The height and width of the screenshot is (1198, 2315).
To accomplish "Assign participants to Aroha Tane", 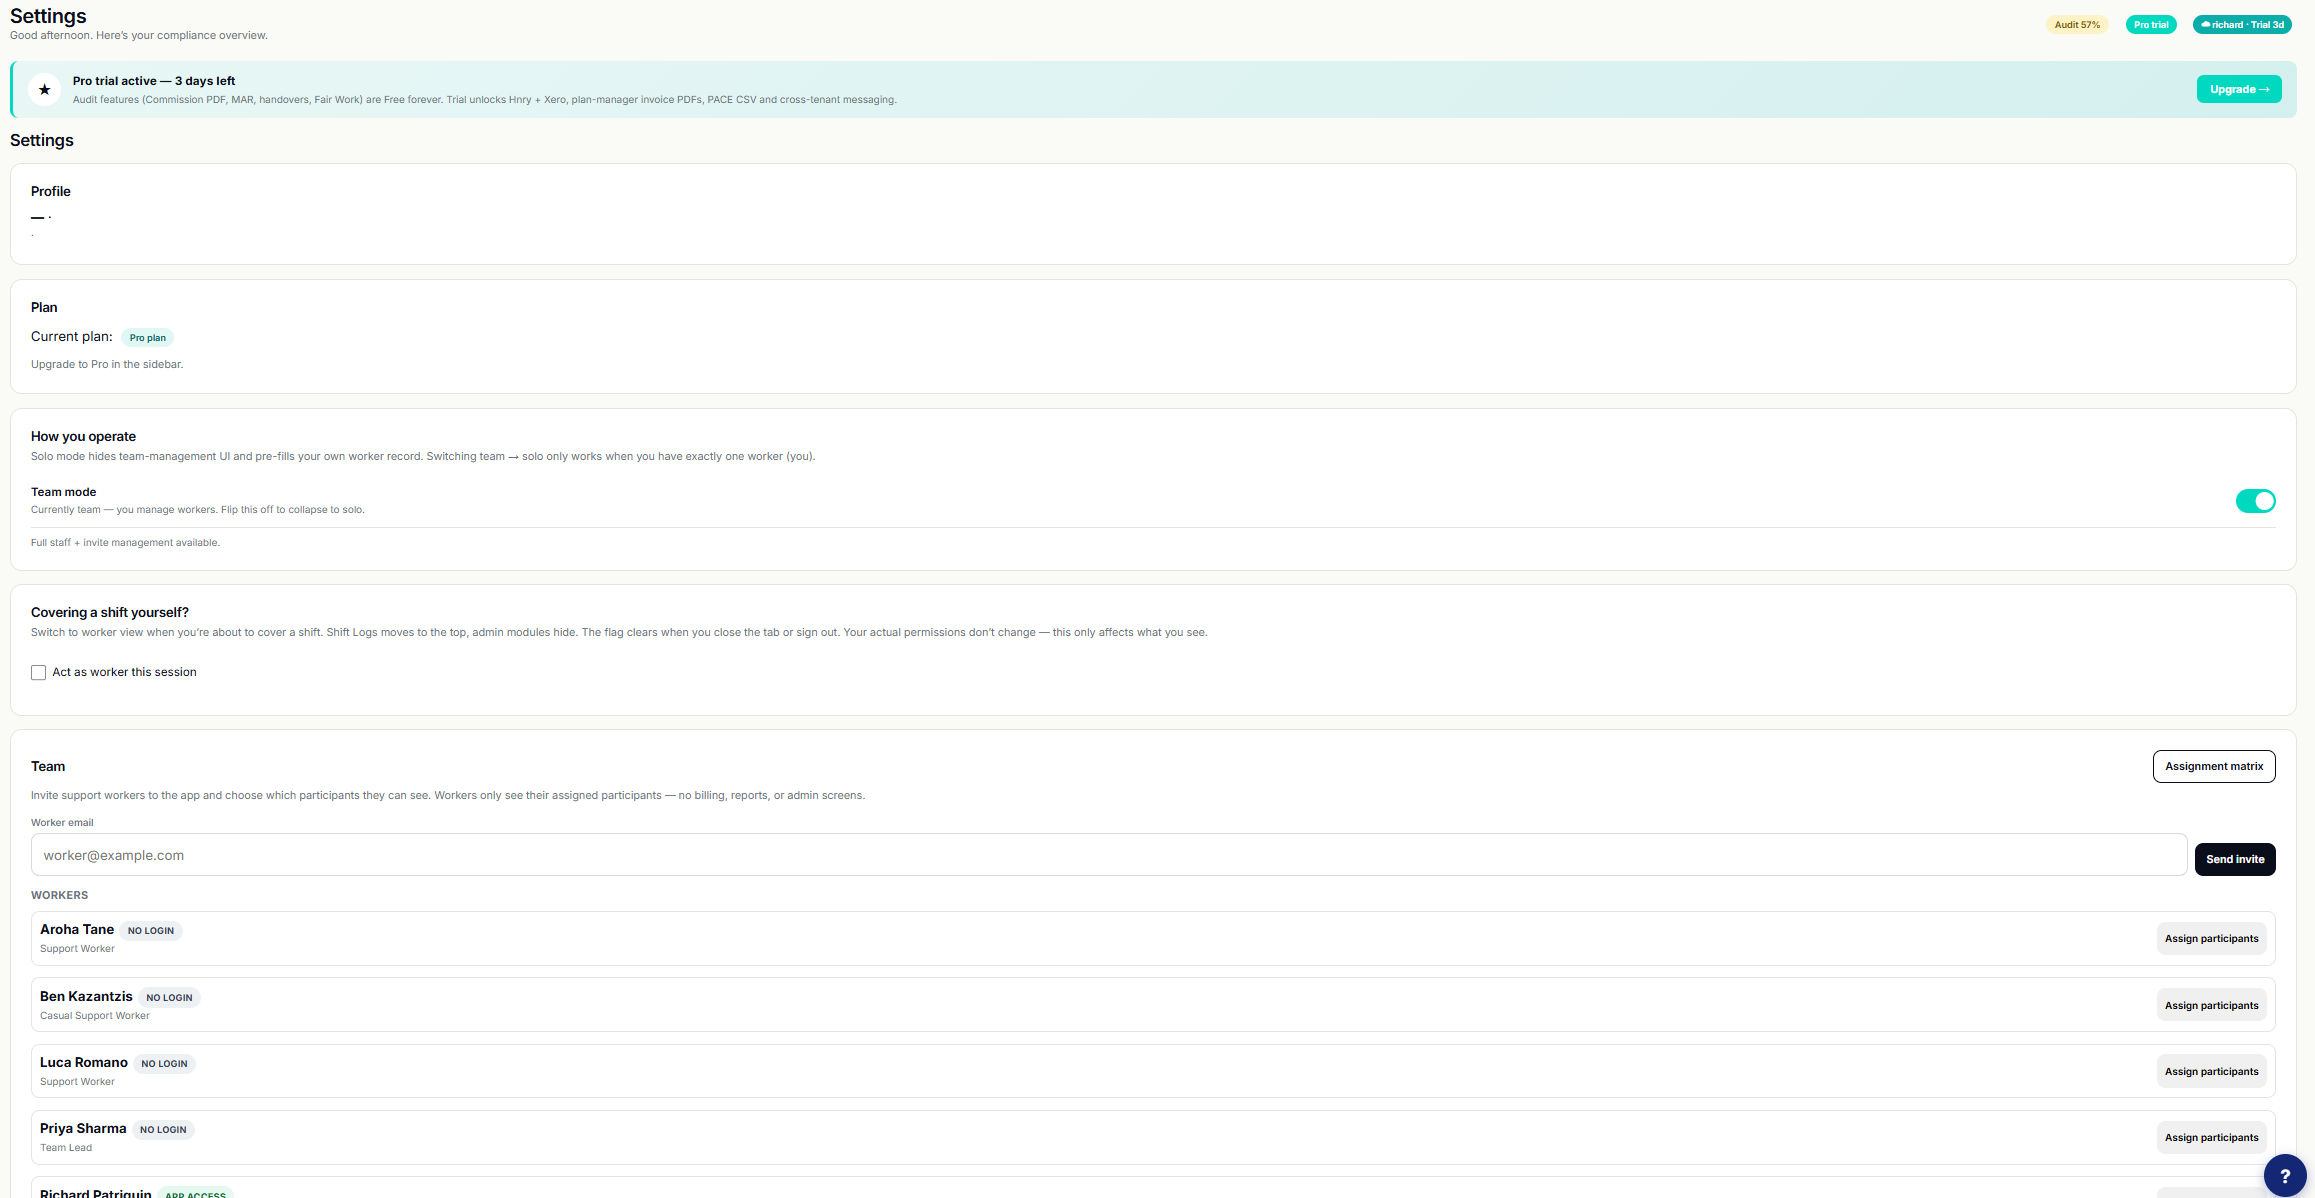I will [x=2211, y=939].
